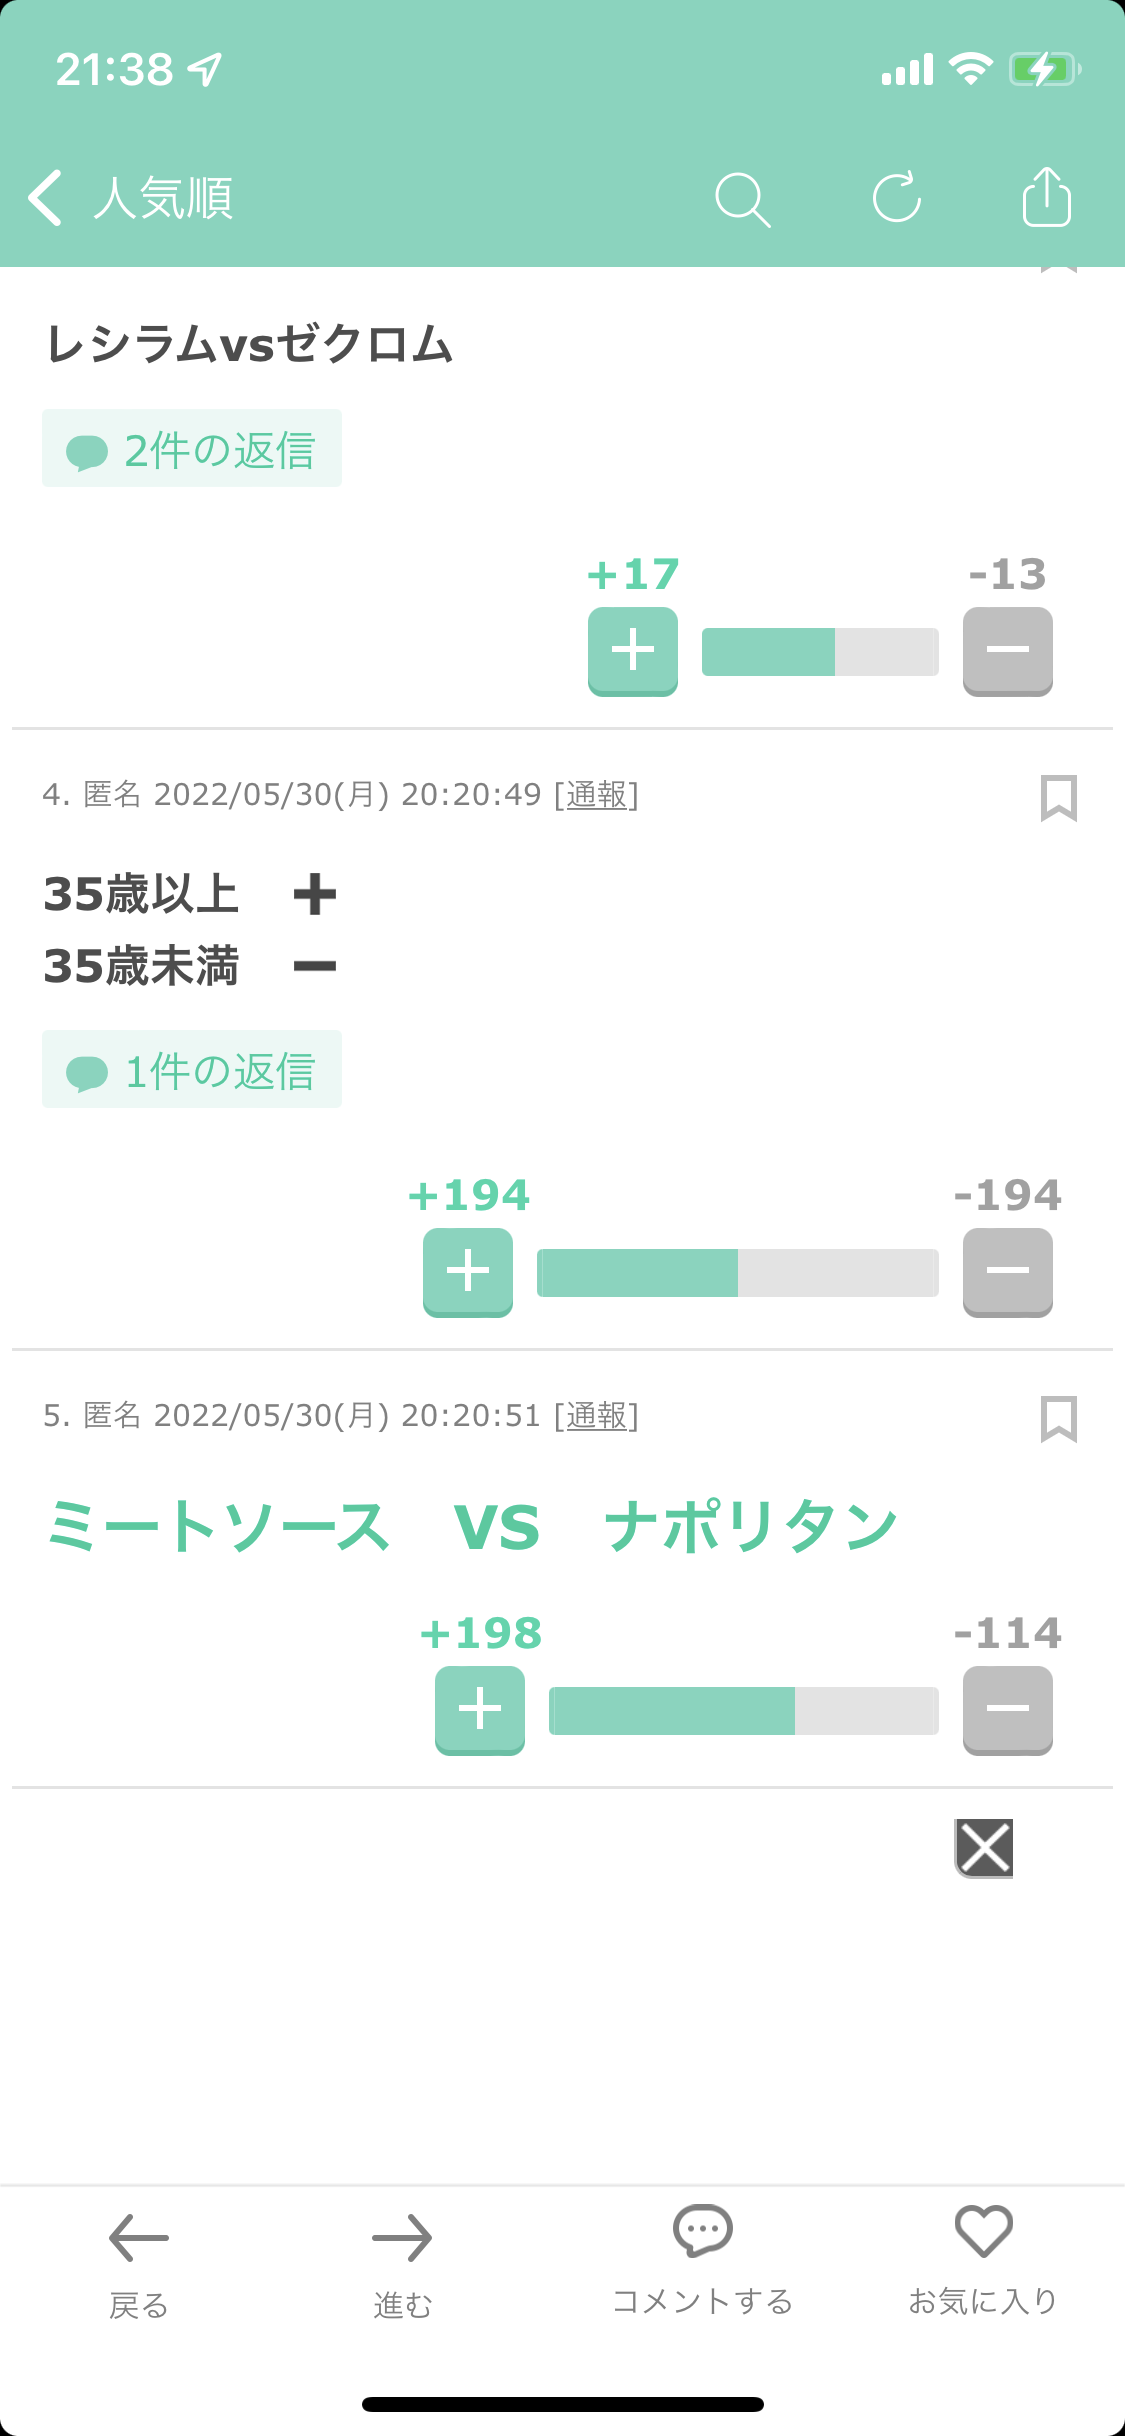Viewport: 1125px width, 2436px height.
Task: Dismiss the ad with X button
Action: pos(984,1848)
